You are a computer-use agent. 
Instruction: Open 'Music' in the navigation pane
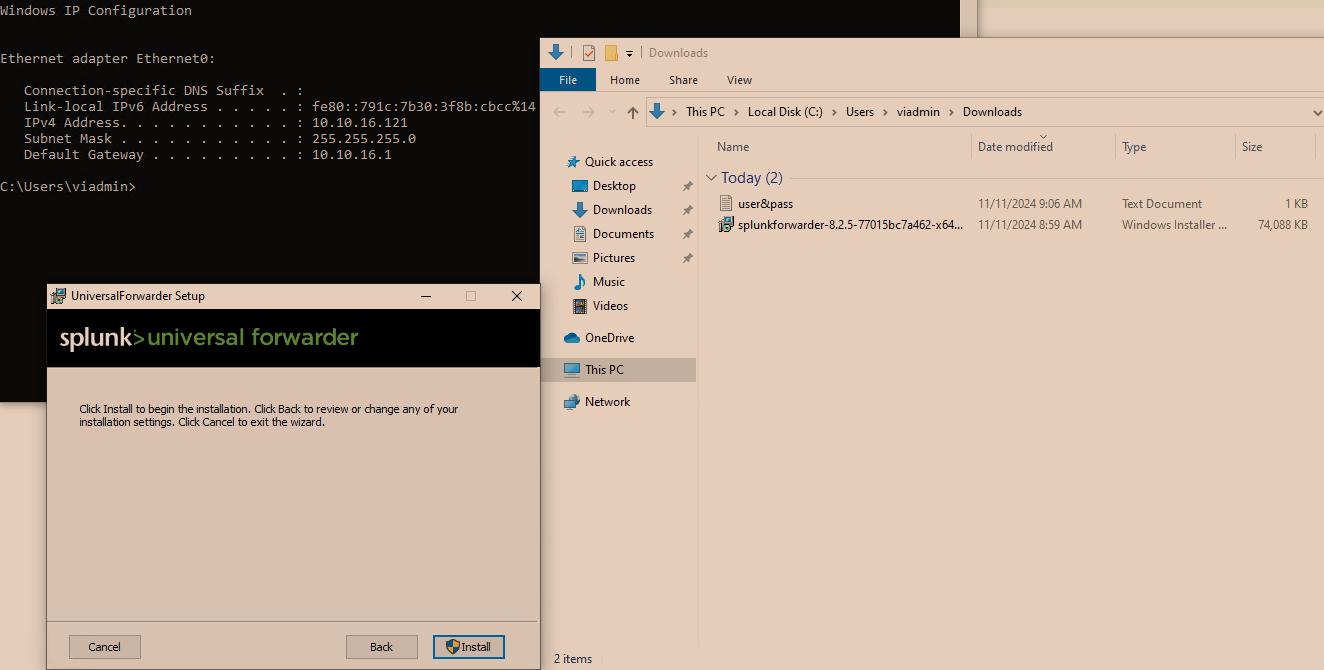[x=609, y=282]
